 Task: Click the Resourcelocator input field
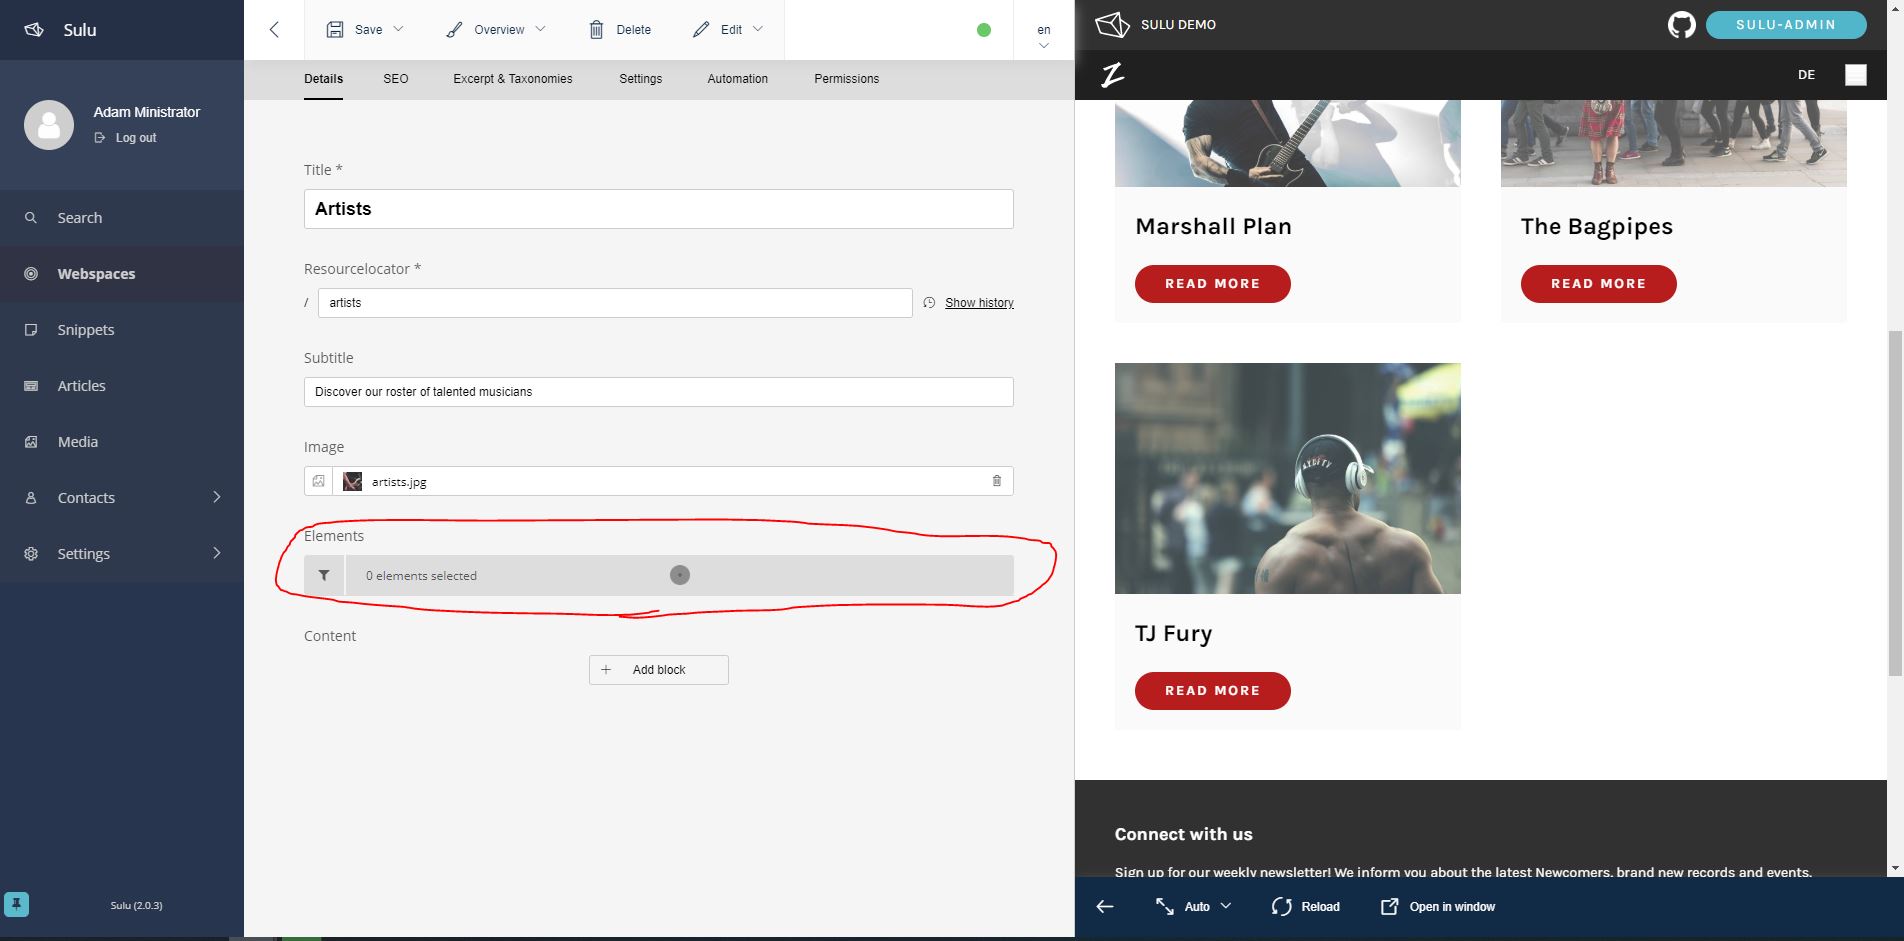pos(615,303)
